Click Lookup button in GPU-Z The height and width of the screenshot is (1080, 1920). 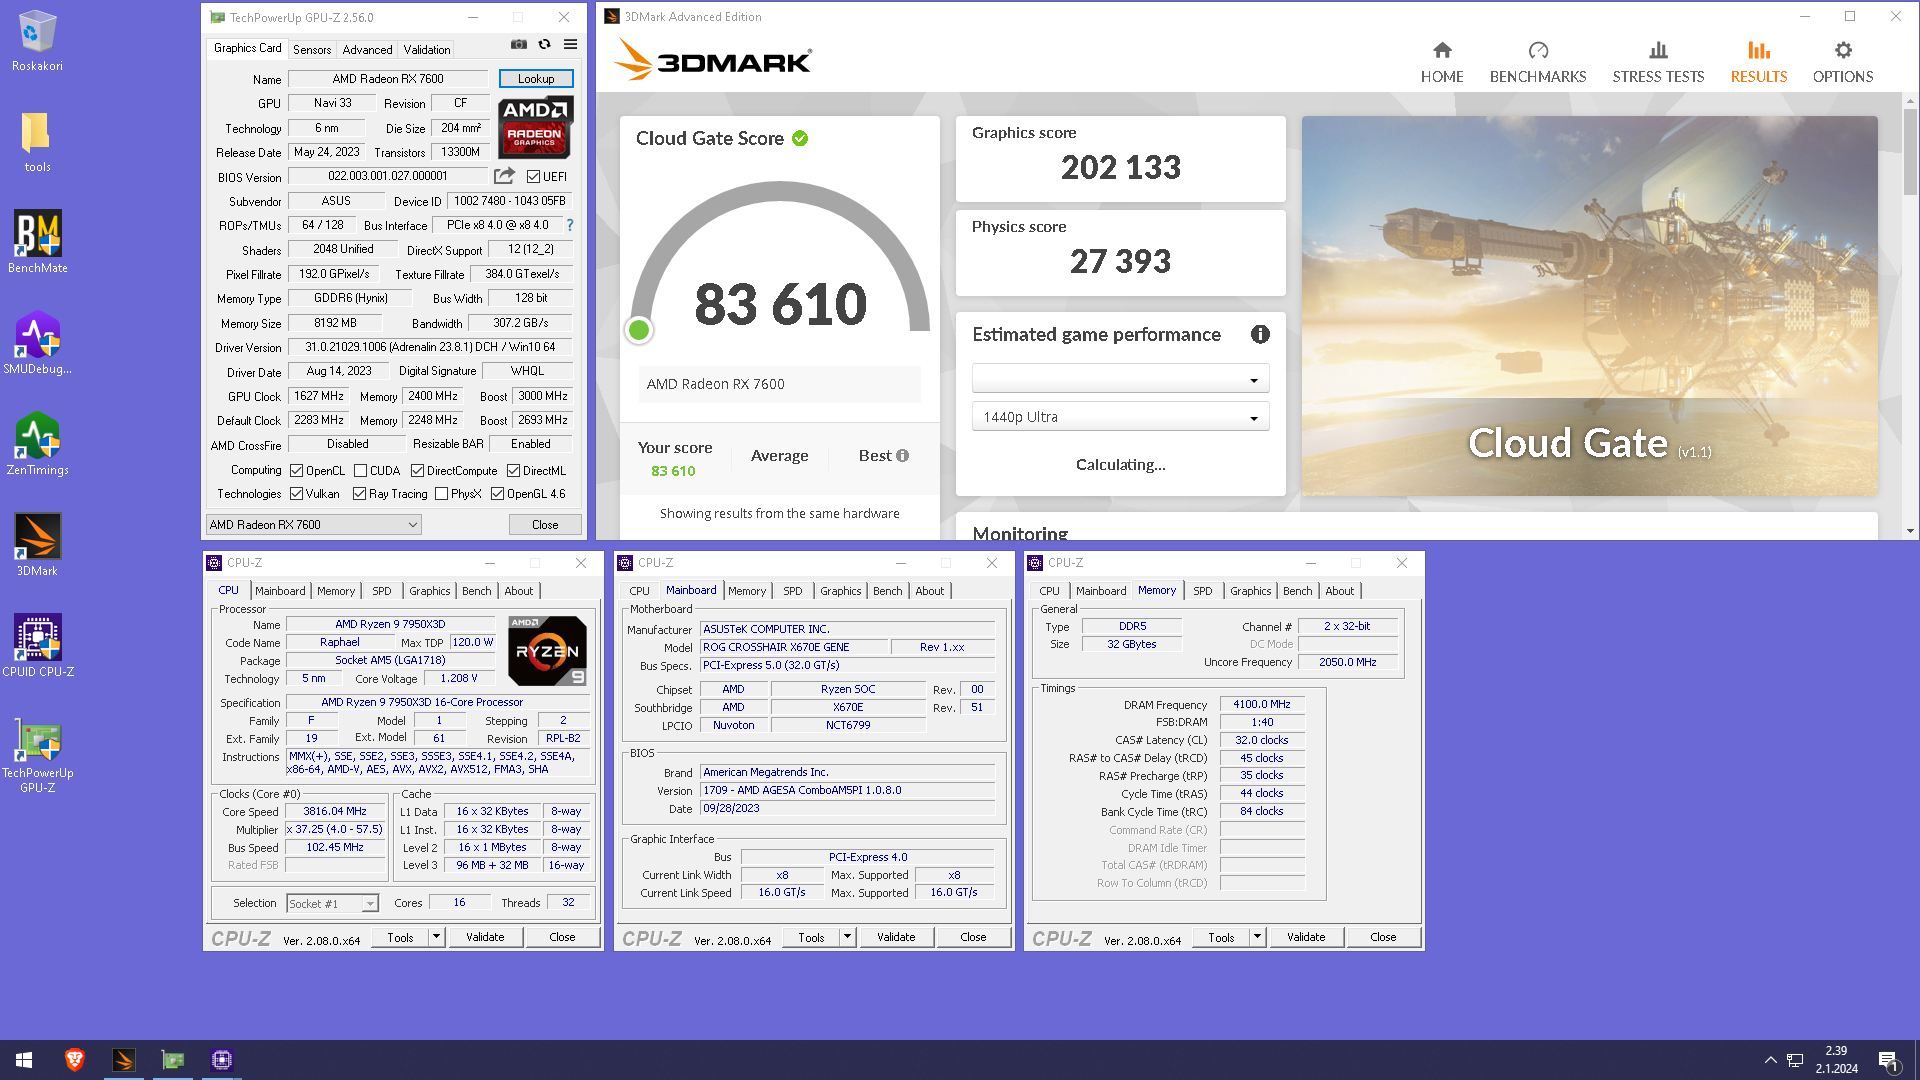(536, 79)
